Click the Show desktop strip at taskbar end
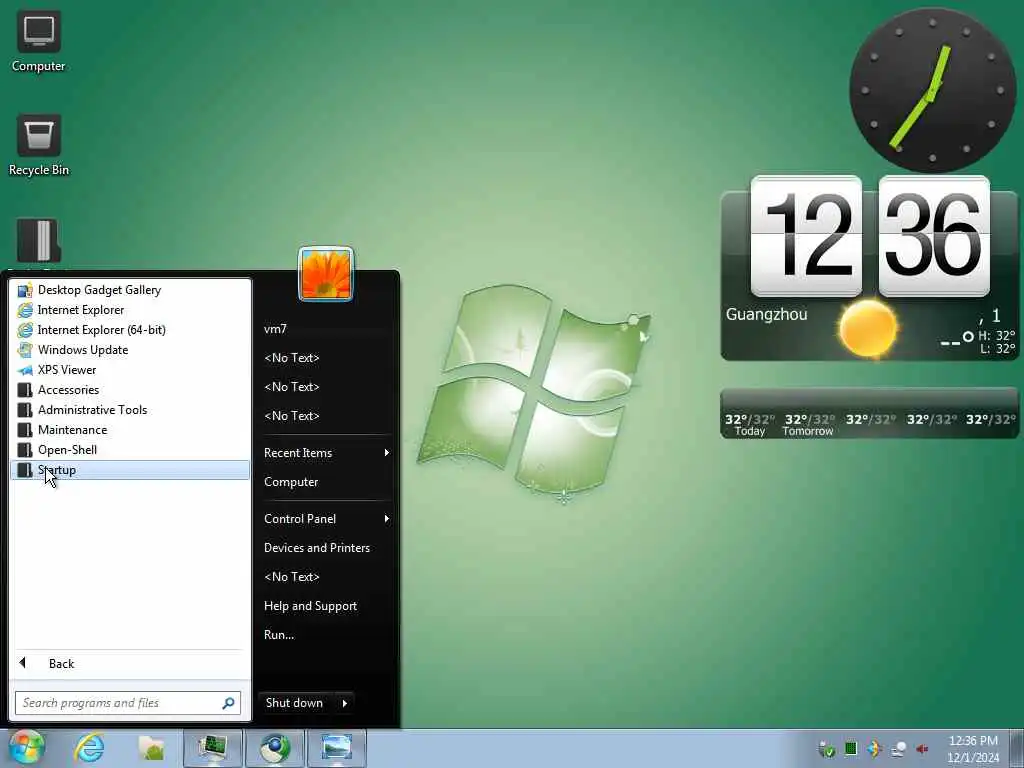 click(x=1017, y=748)
